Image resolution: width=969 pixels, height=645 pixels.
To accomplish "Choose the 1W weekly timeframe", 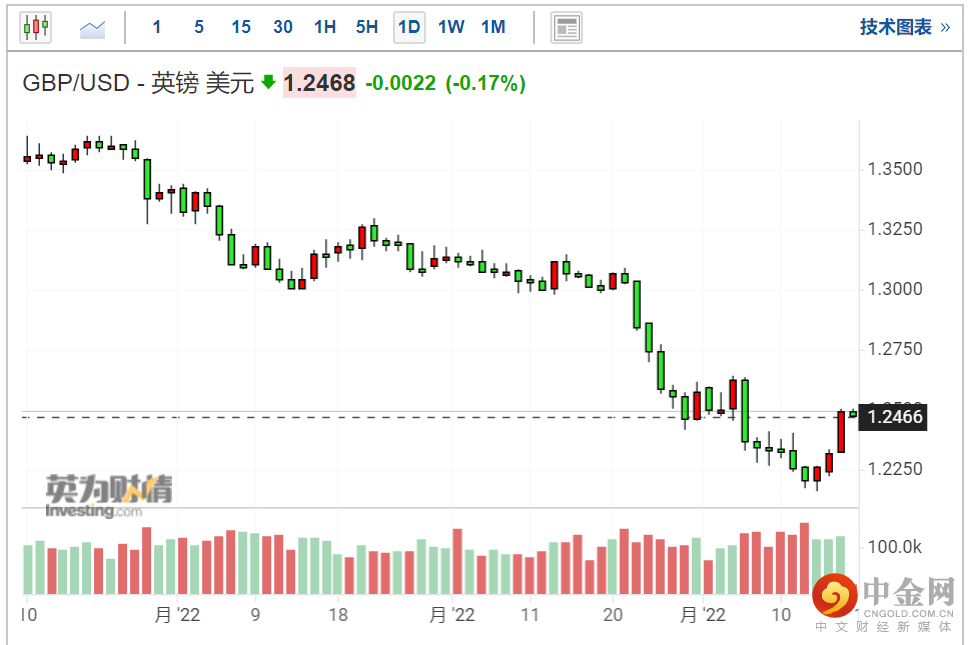I will pos(451,27).
